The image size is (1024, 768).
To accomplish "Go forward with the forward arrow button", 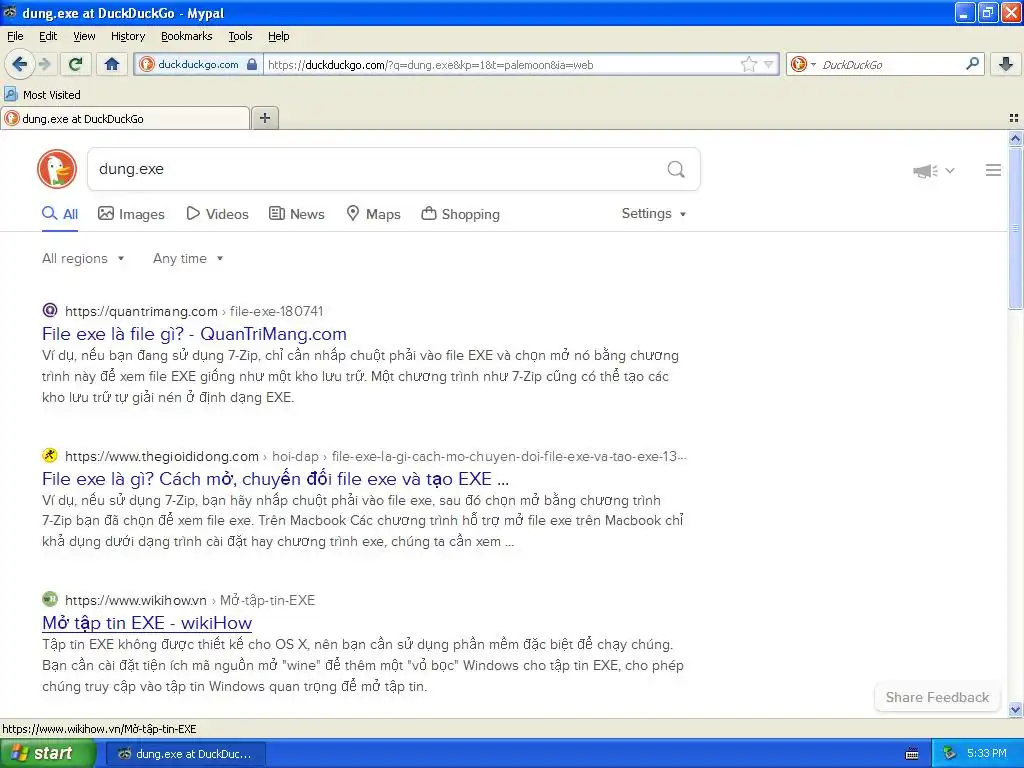I will point(45,64).
